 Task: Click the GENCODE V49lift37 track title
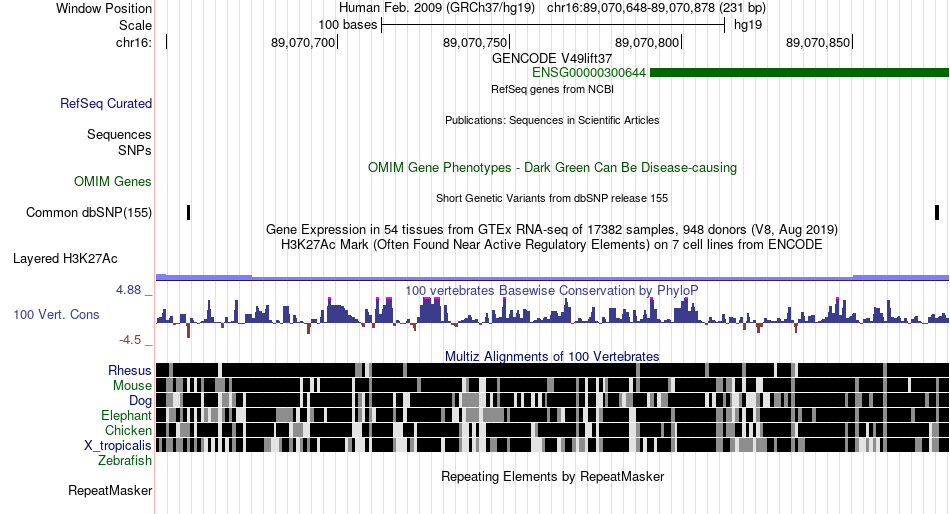(552, 58)
